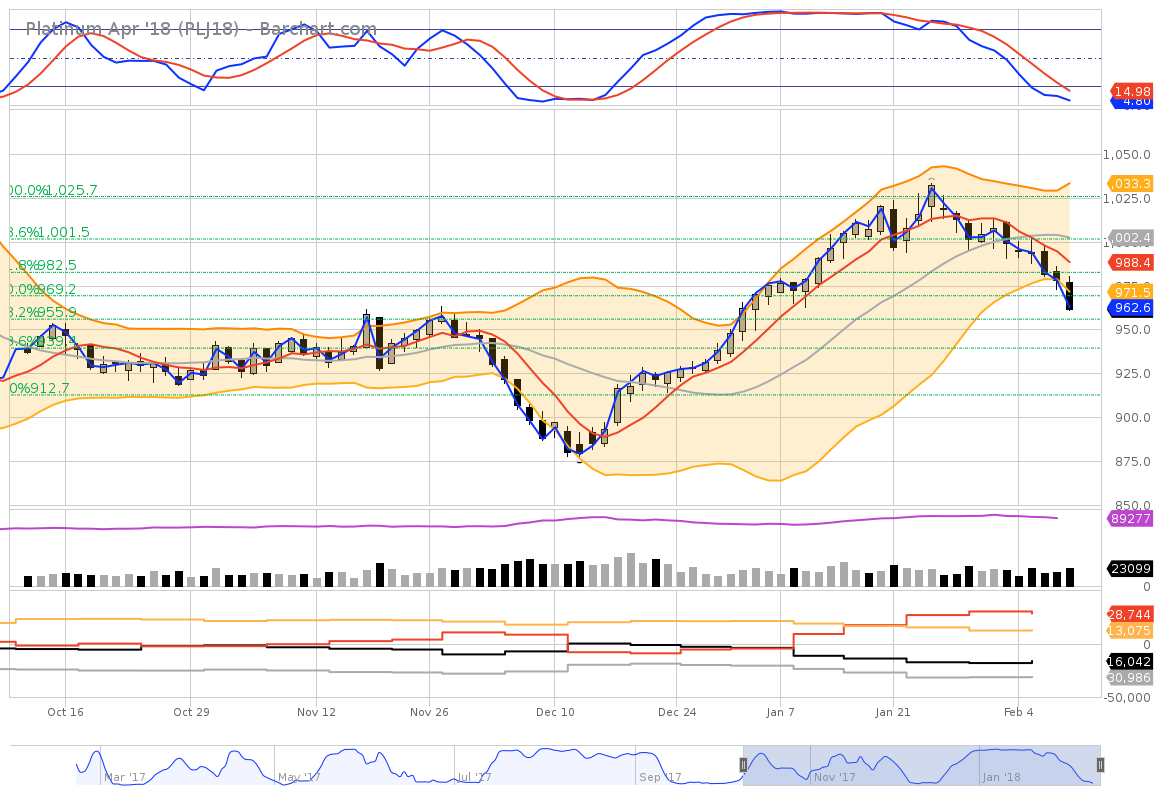Image resolution: width=1156 pixels, height=800 pixels.
Task: Click the orange 13,075 COT label
Action: [1130, 630]
